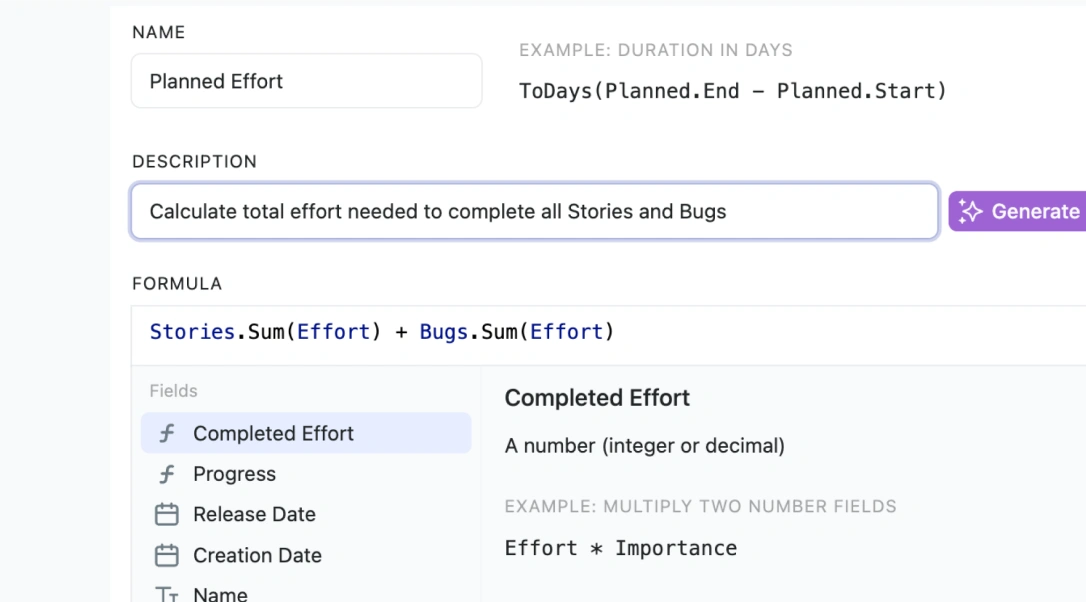
Task: Focus the Name input containing Planned Effort
Action: [306, 81]
